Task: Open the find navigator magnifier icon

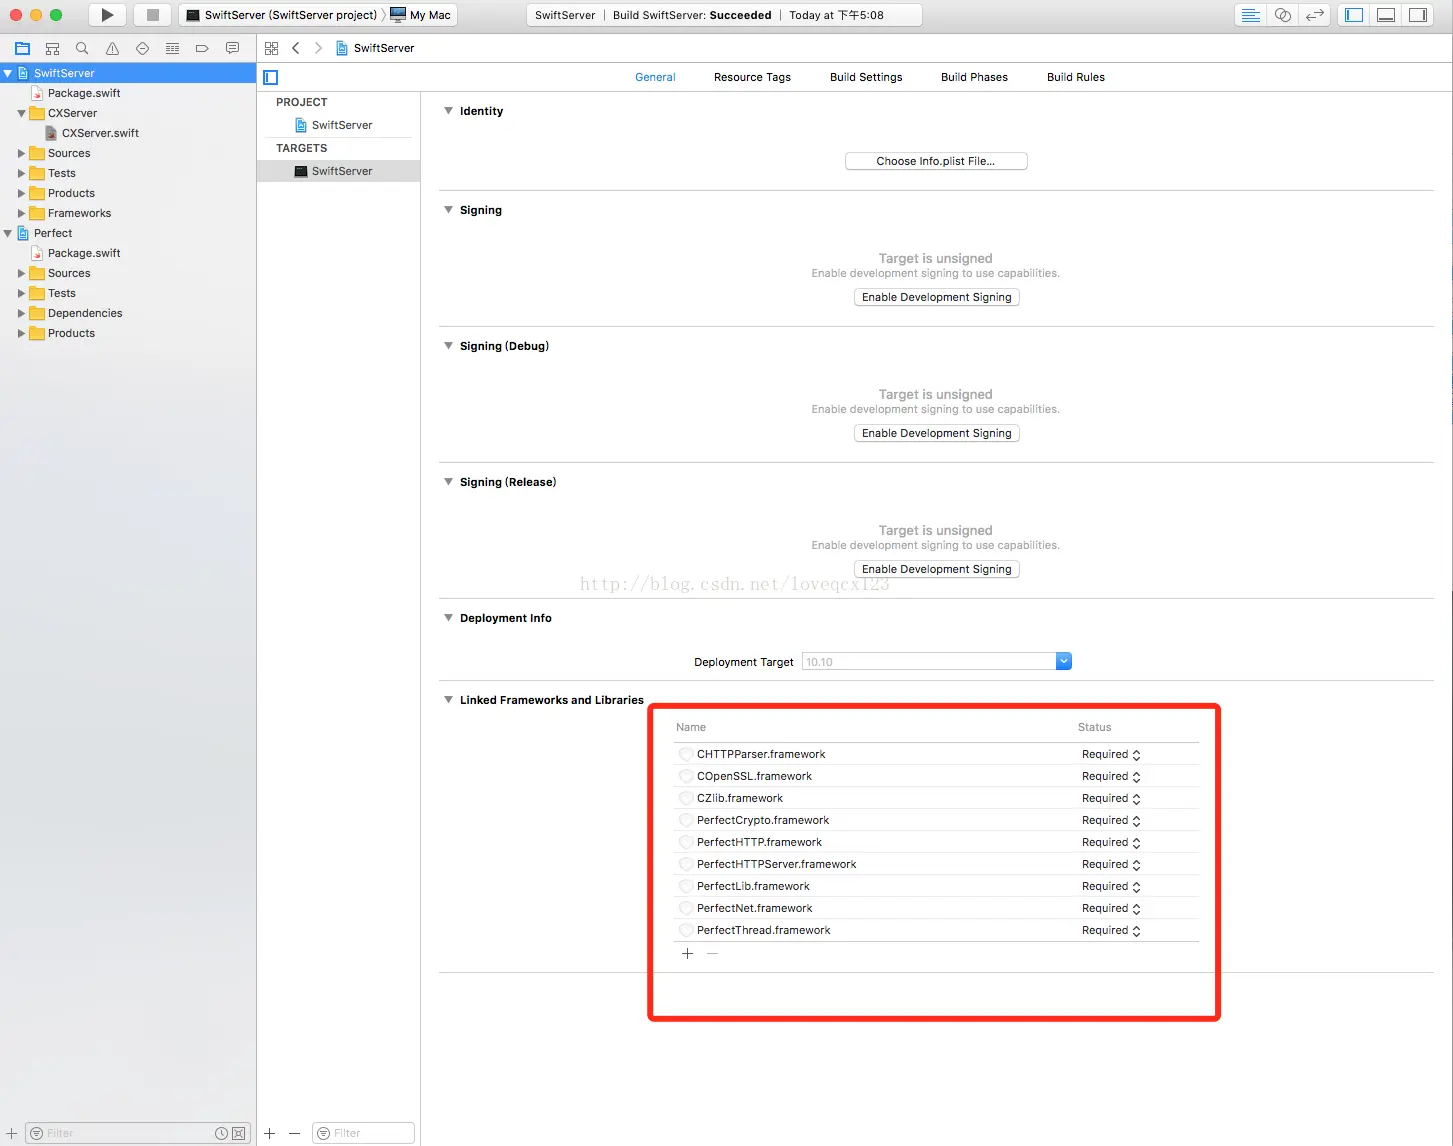Action: 82,48
